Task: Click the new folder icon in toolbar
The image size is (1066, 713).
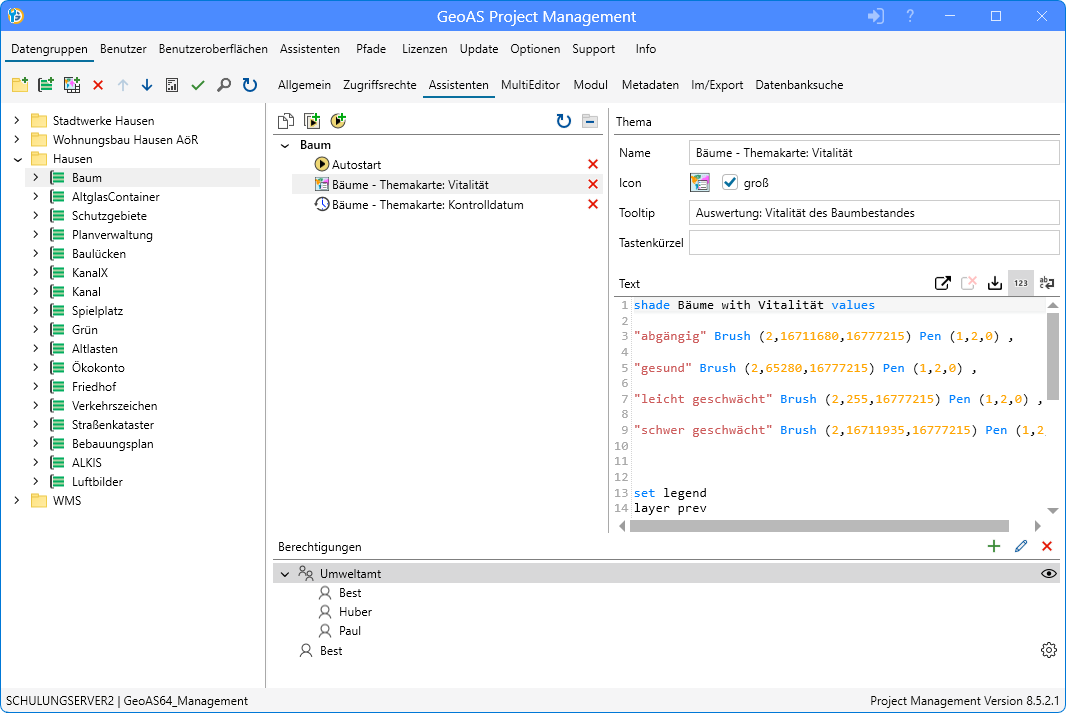Action: click(x=19, y=86)
